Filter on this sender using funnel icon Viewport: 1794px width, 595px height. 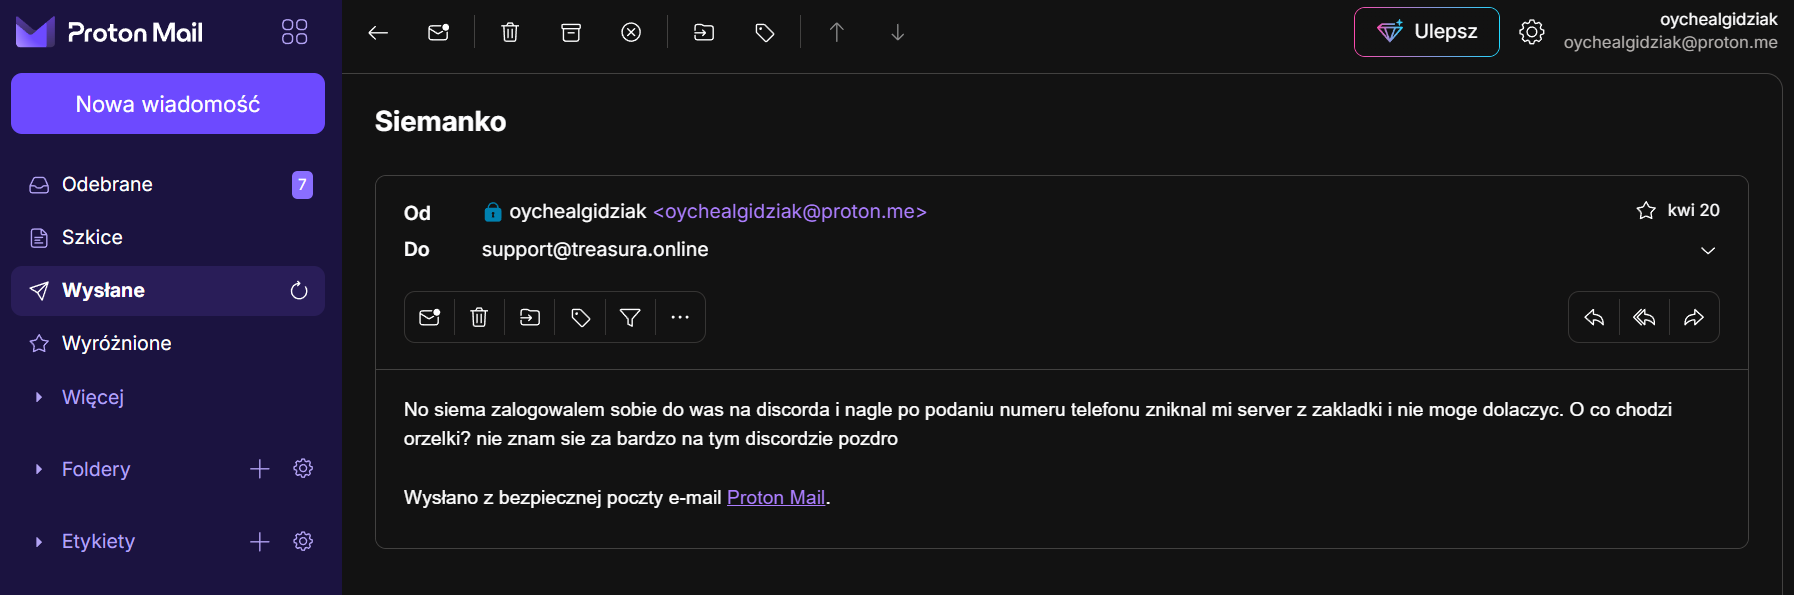[x=630, y=318]
